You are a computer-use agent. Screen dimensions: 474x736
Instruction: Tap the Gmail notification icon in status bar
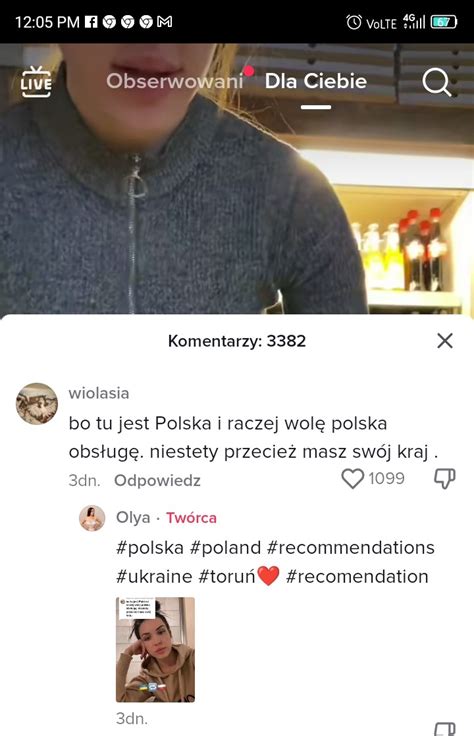click(164, 22)
